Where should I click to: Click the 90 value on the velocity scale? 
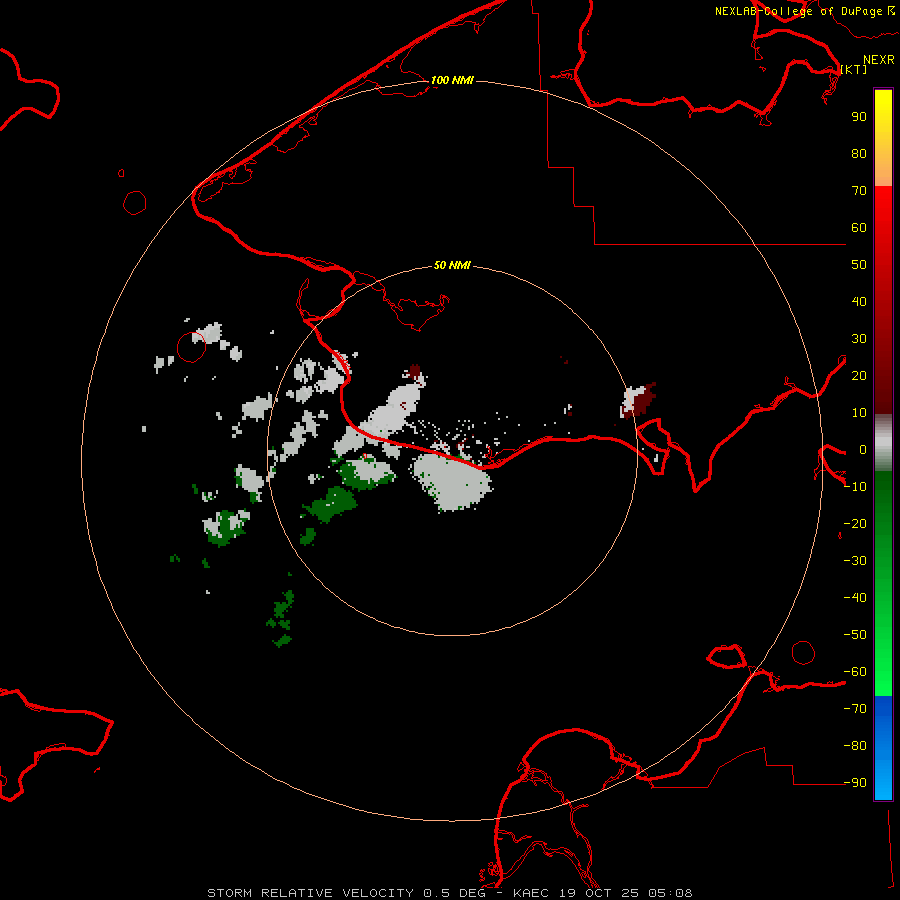859,117
